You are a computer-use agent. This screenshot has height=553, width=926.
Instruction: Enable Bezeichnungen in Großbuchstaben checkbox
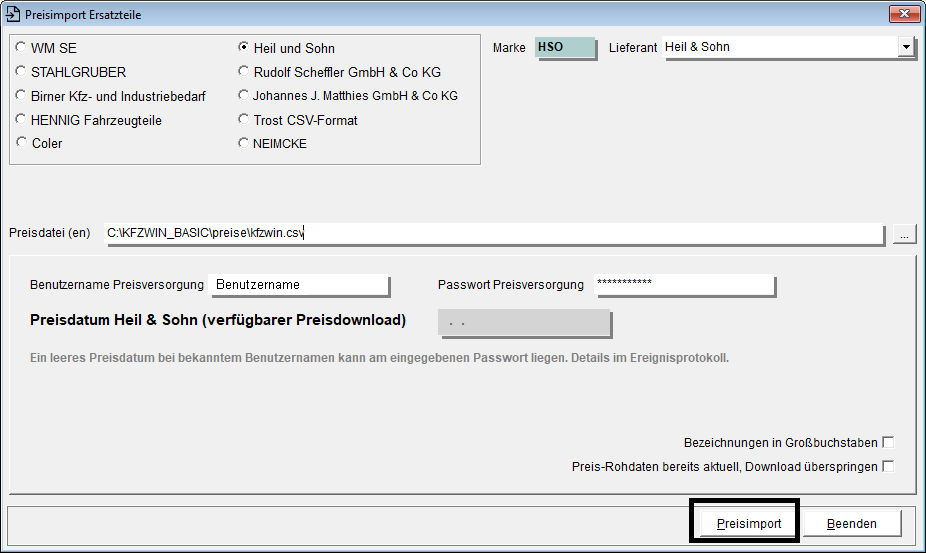click(x=888, y=442)
